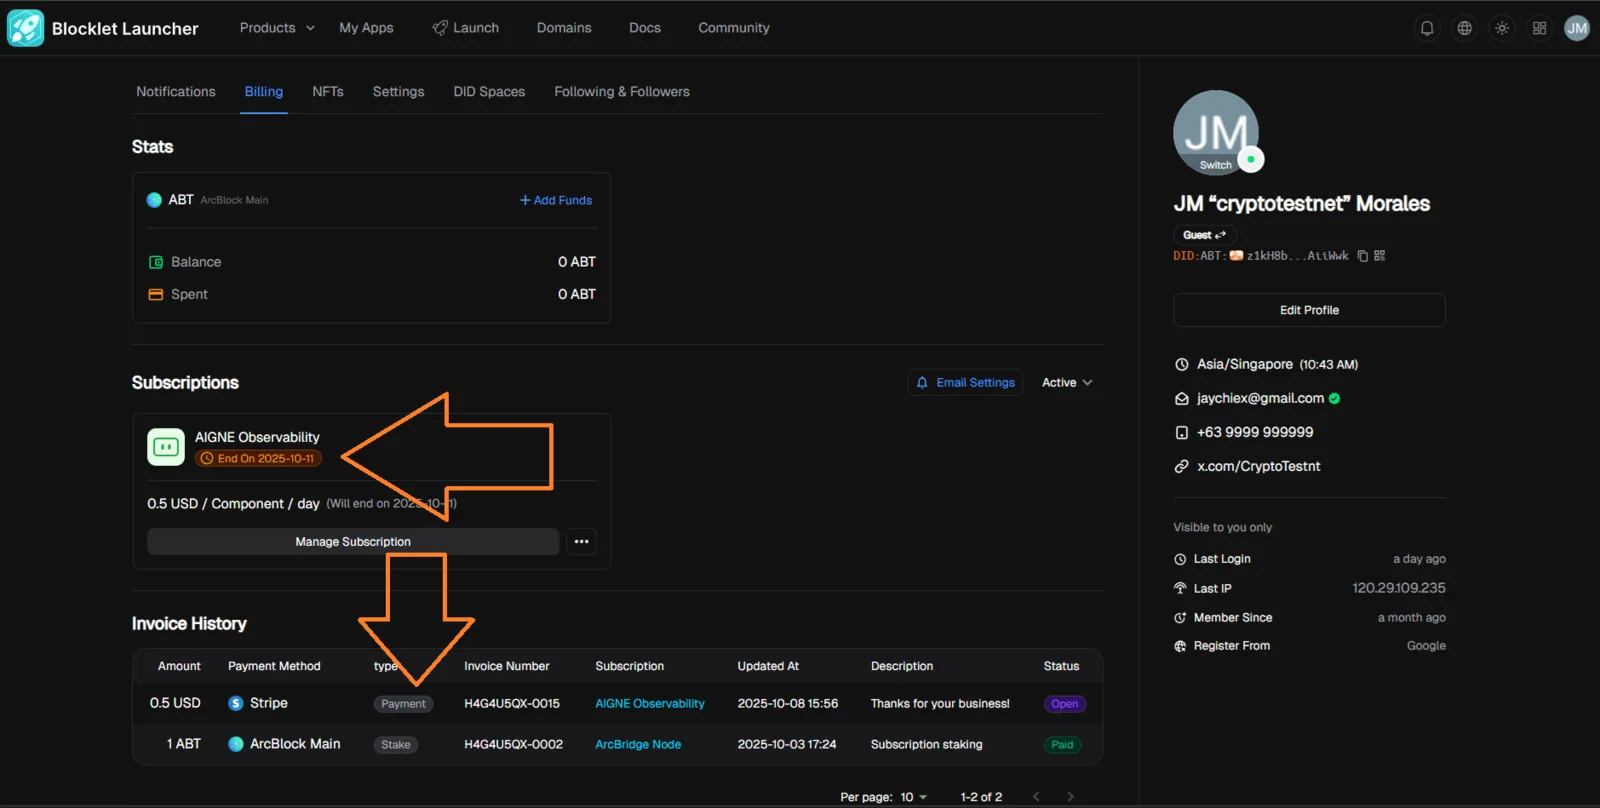1600x808 pixels.
Task: Open the Launch menu item
Action: point(466,28)
